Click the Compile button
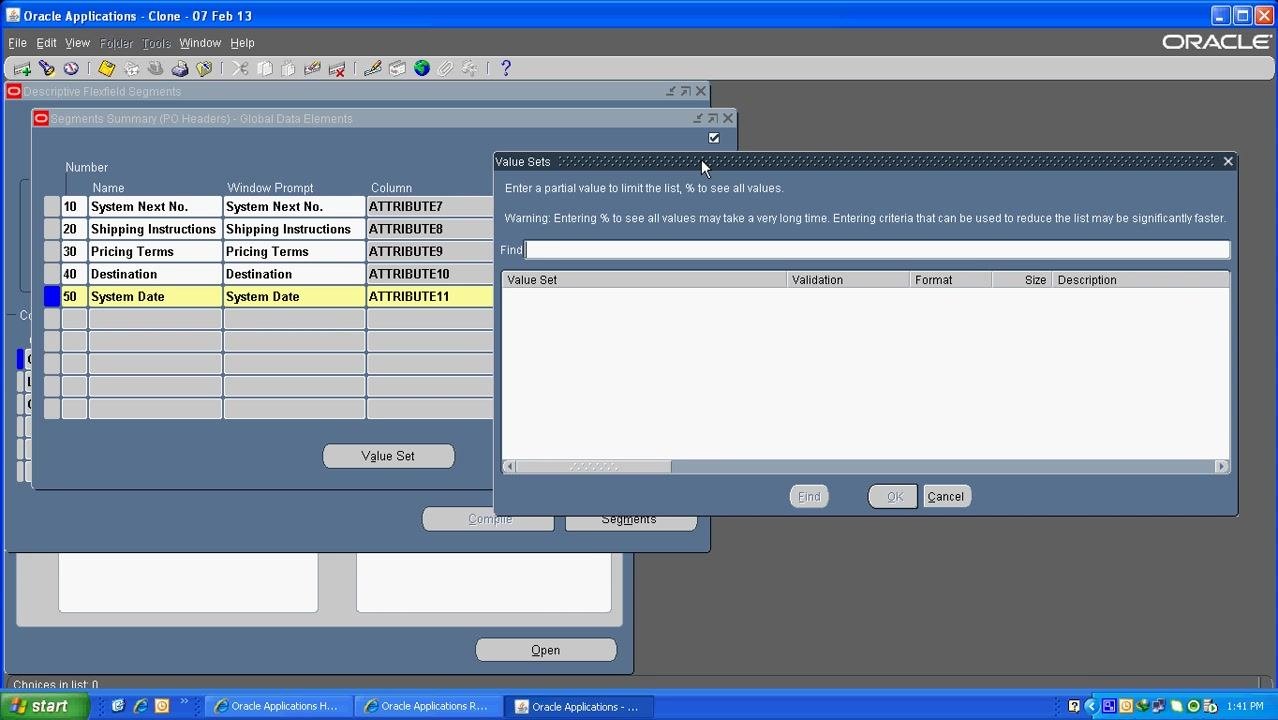The image size is (1278, 720). [x=489, y=520]
